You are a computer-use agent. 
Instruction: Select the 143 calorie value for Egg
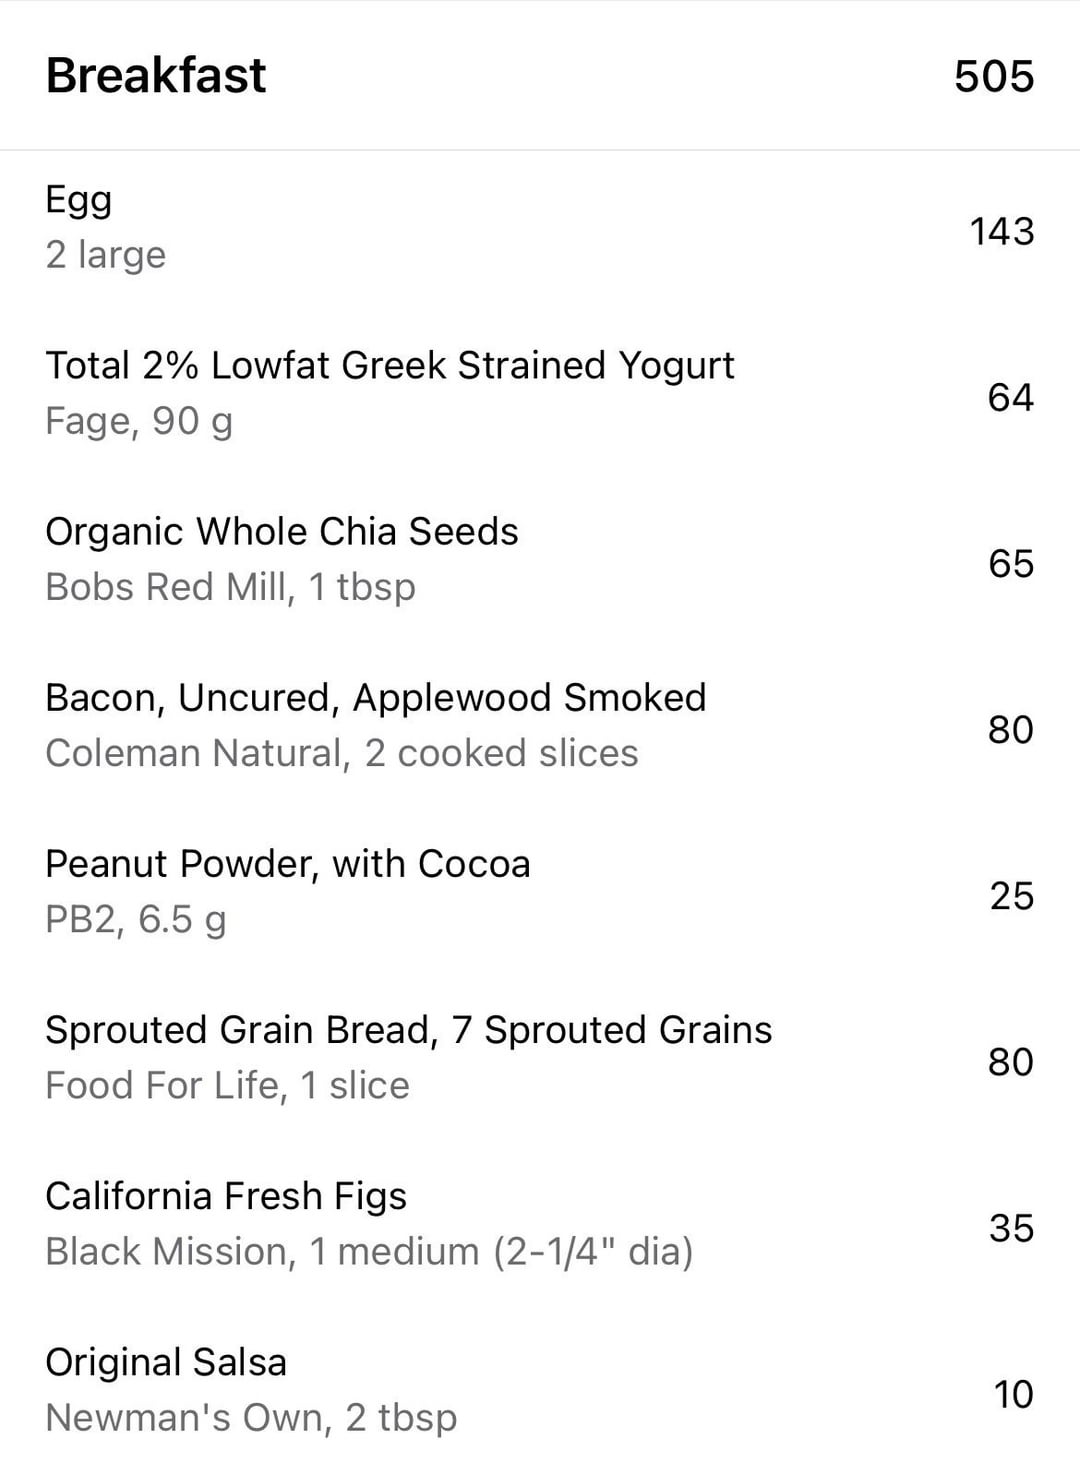pyautogui.click(x=1002, y=231)
